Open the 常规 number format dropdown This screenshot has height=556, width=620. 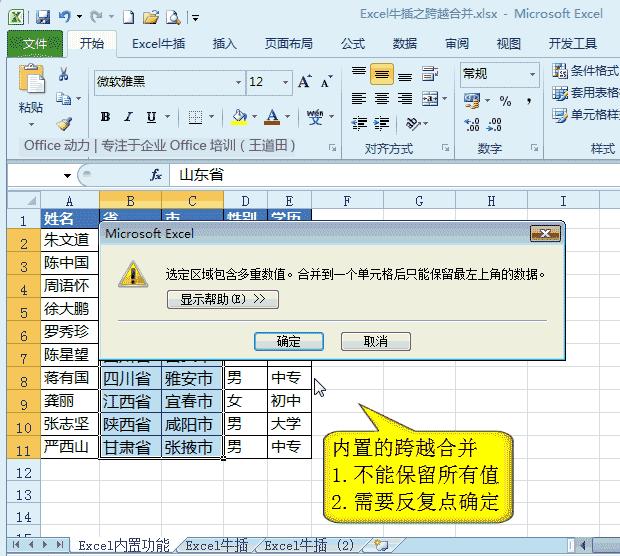coord(532,74)
